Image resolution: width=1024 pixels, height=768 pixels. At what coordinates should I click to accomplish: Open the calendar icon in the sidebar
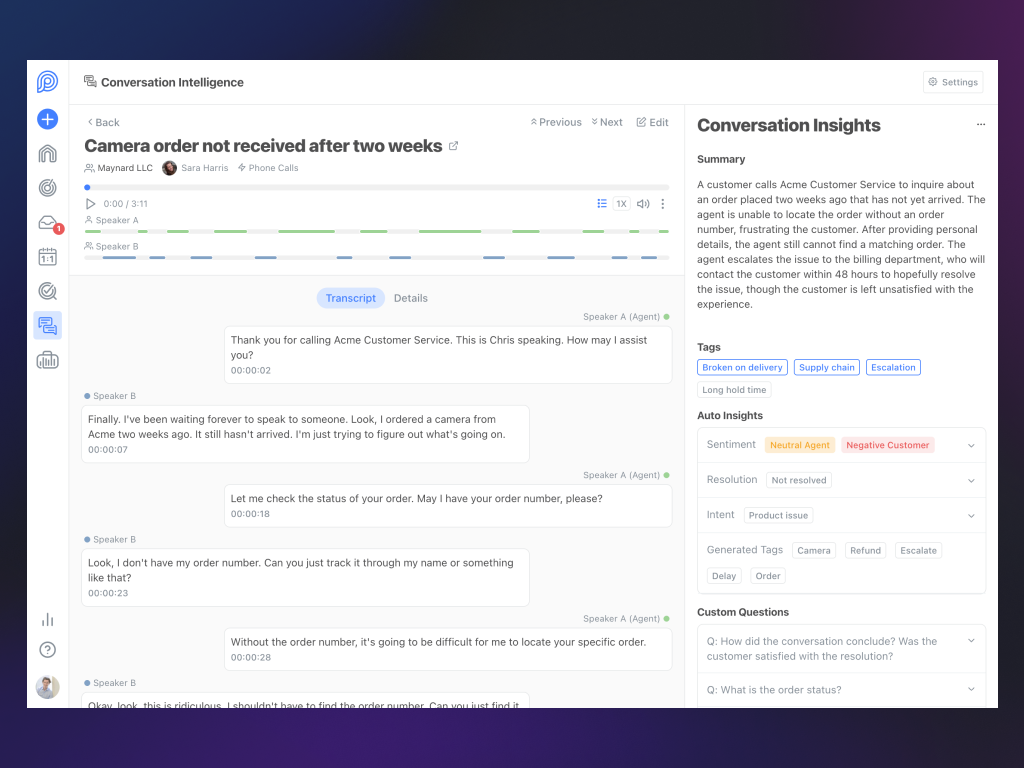47,256
